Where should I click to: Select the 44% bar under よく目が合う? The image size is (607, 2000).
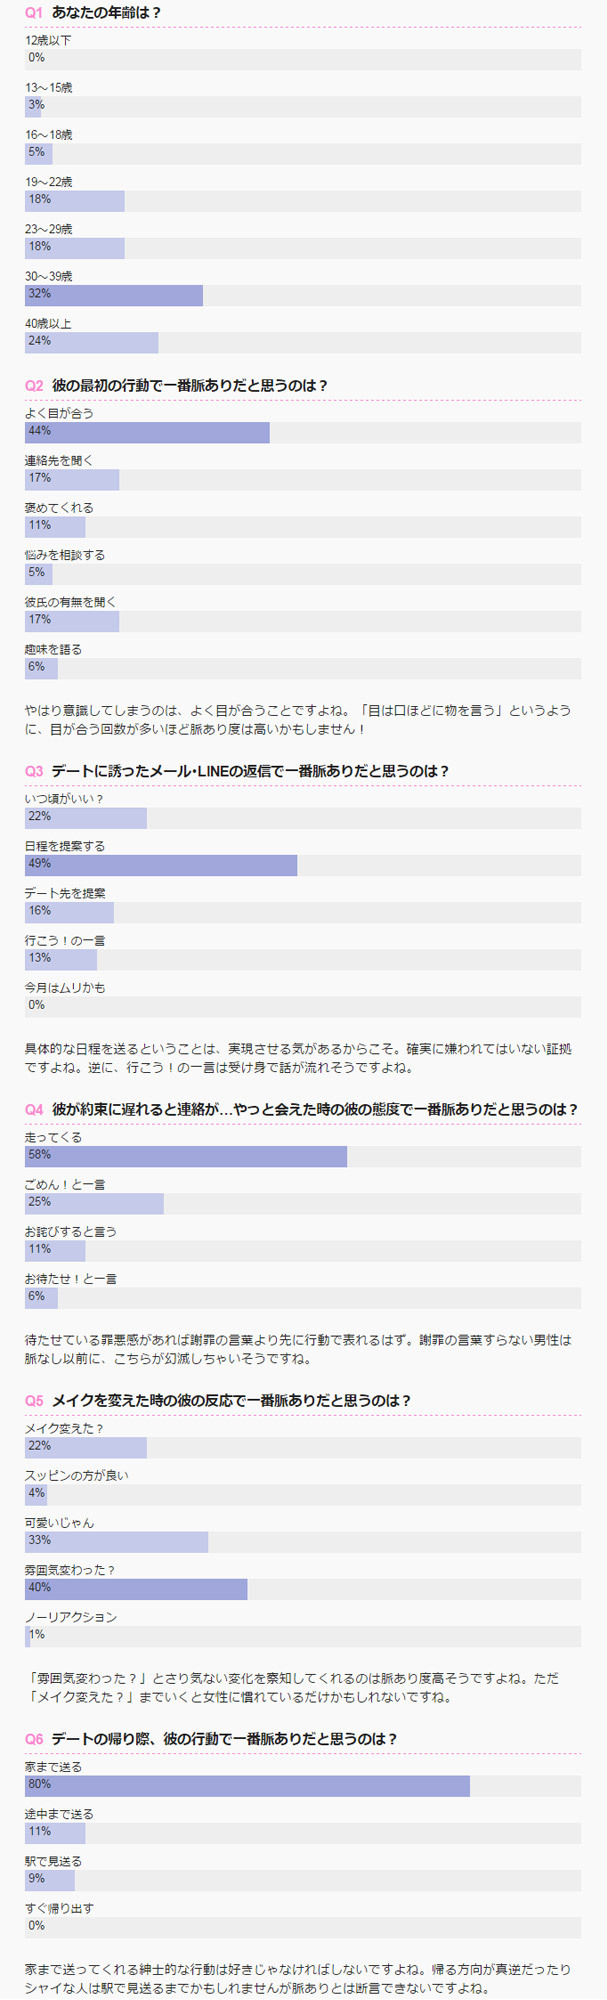147,432
